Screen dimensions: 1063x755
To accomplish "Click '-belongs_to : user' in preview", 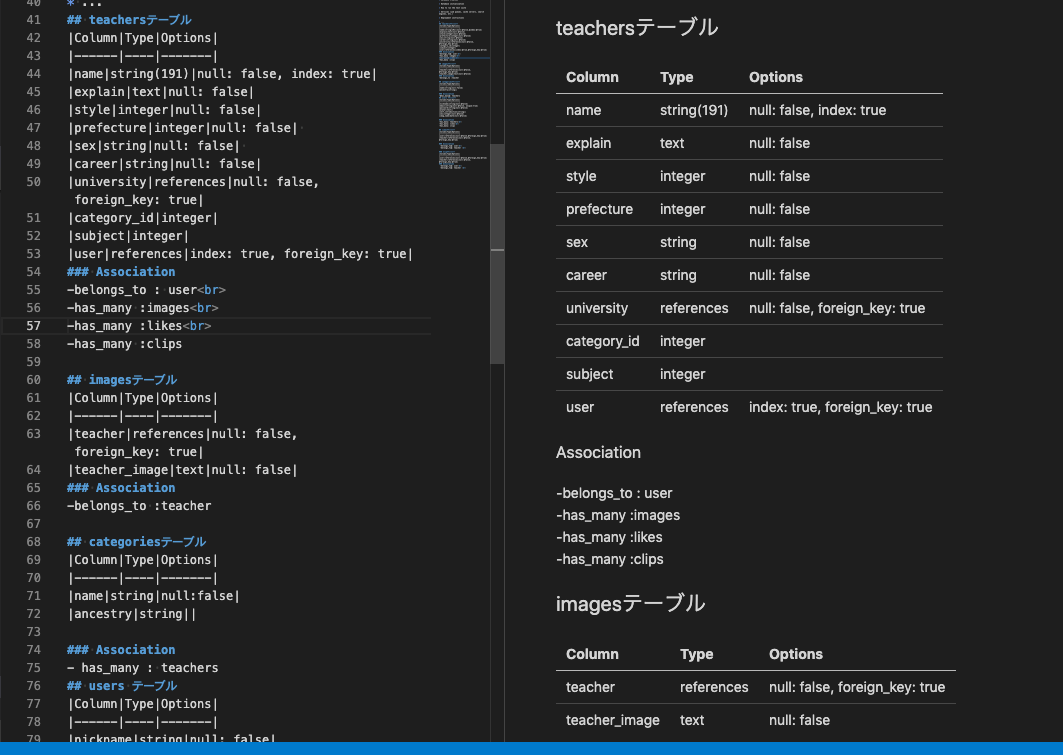I will click(x=614, y=493).
